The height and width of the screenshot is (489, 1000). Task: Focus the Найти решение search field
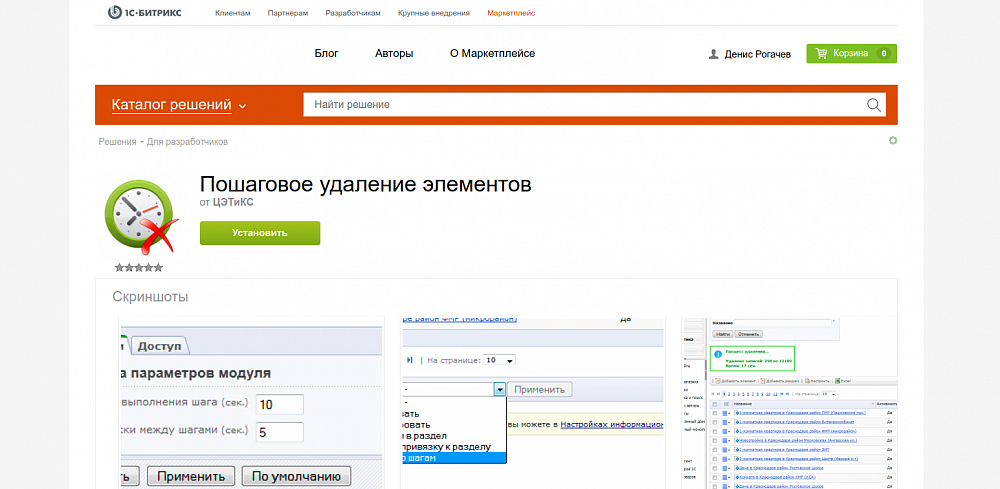pos(594,105)
